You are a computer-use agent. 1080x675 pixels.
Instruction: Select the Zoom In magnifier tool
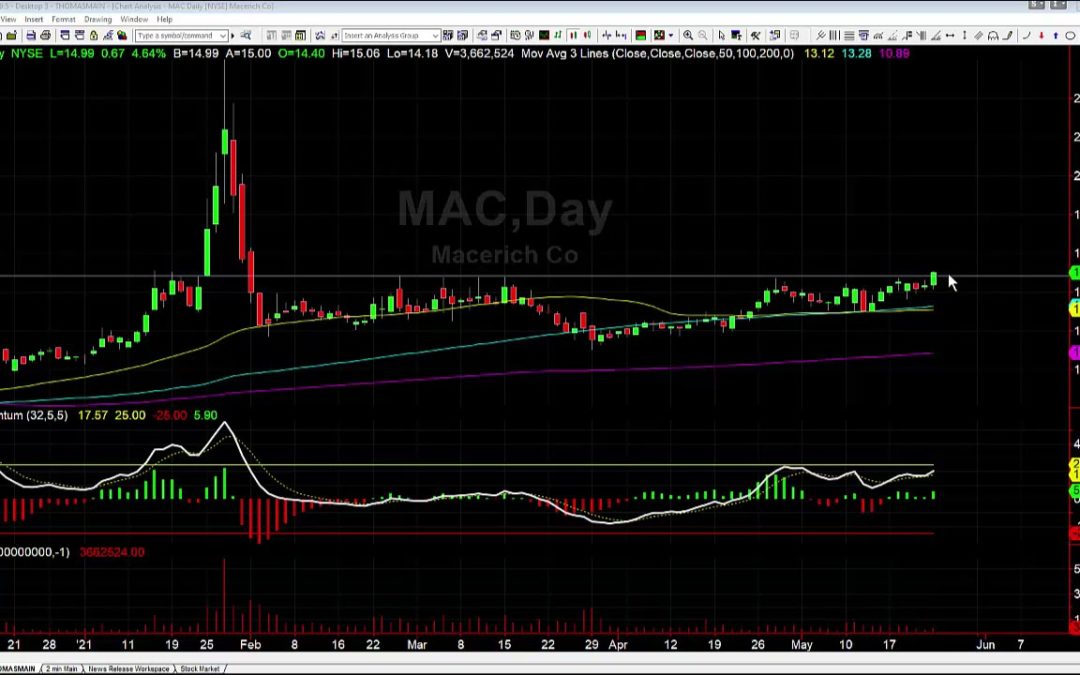[689, 34]
